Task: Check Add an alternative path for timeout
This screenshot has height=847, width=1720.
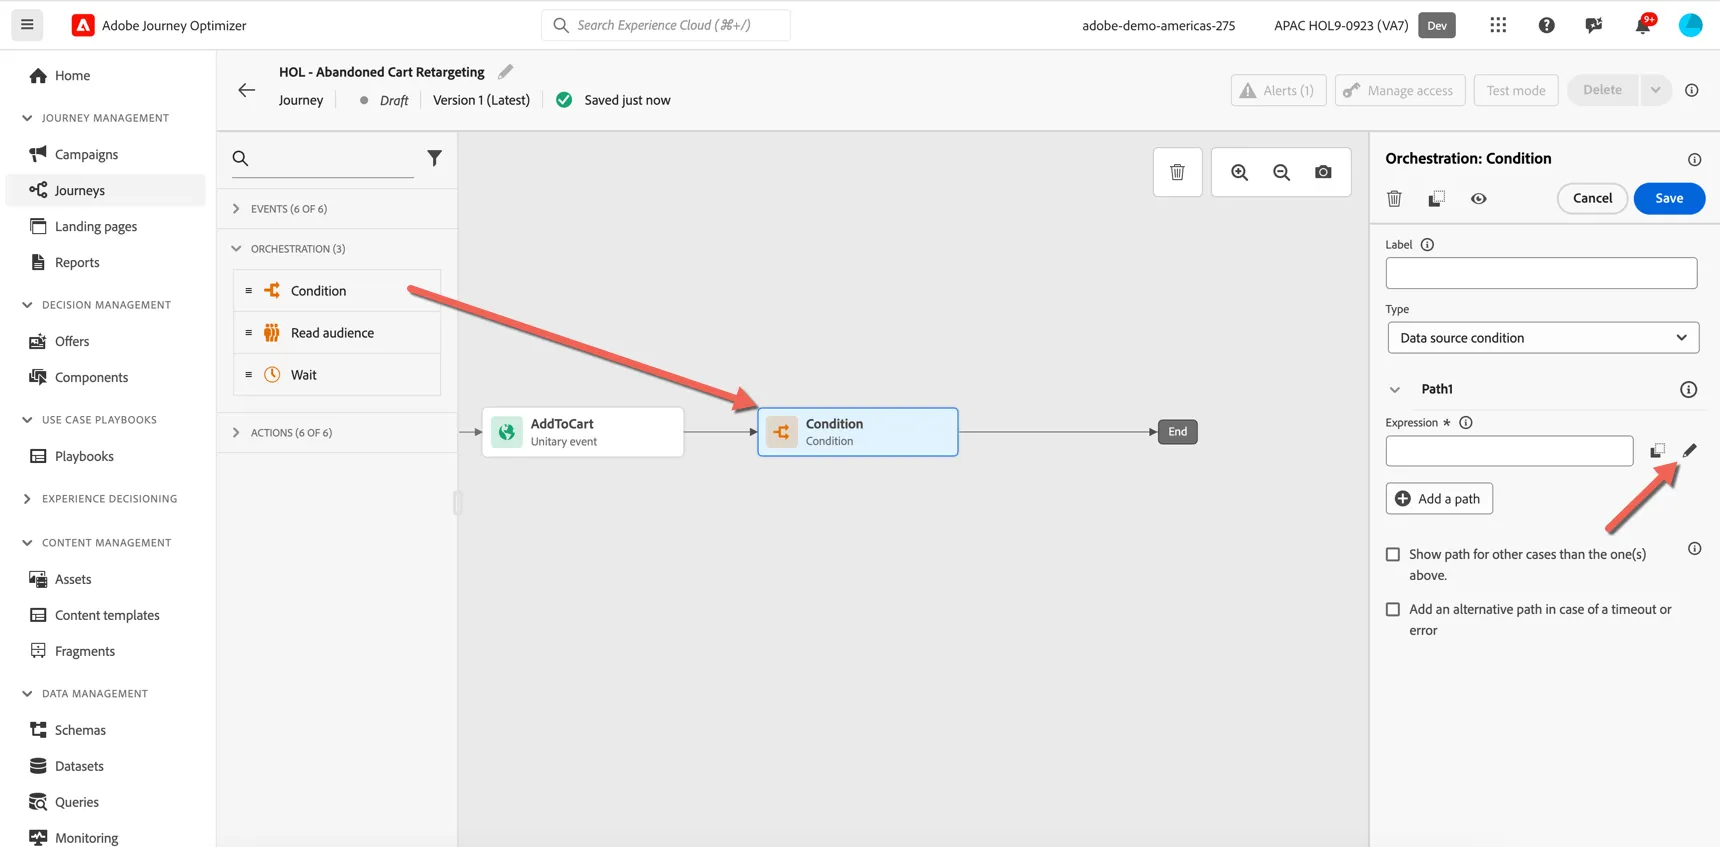Action: (1393, 609)
